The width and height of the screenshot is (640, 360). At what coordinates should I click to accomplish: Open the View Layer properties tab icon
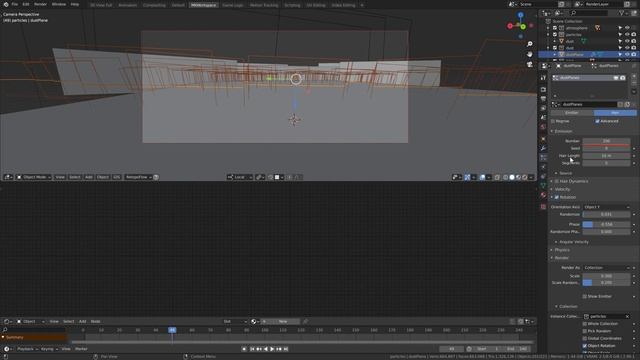click(543, 108)
